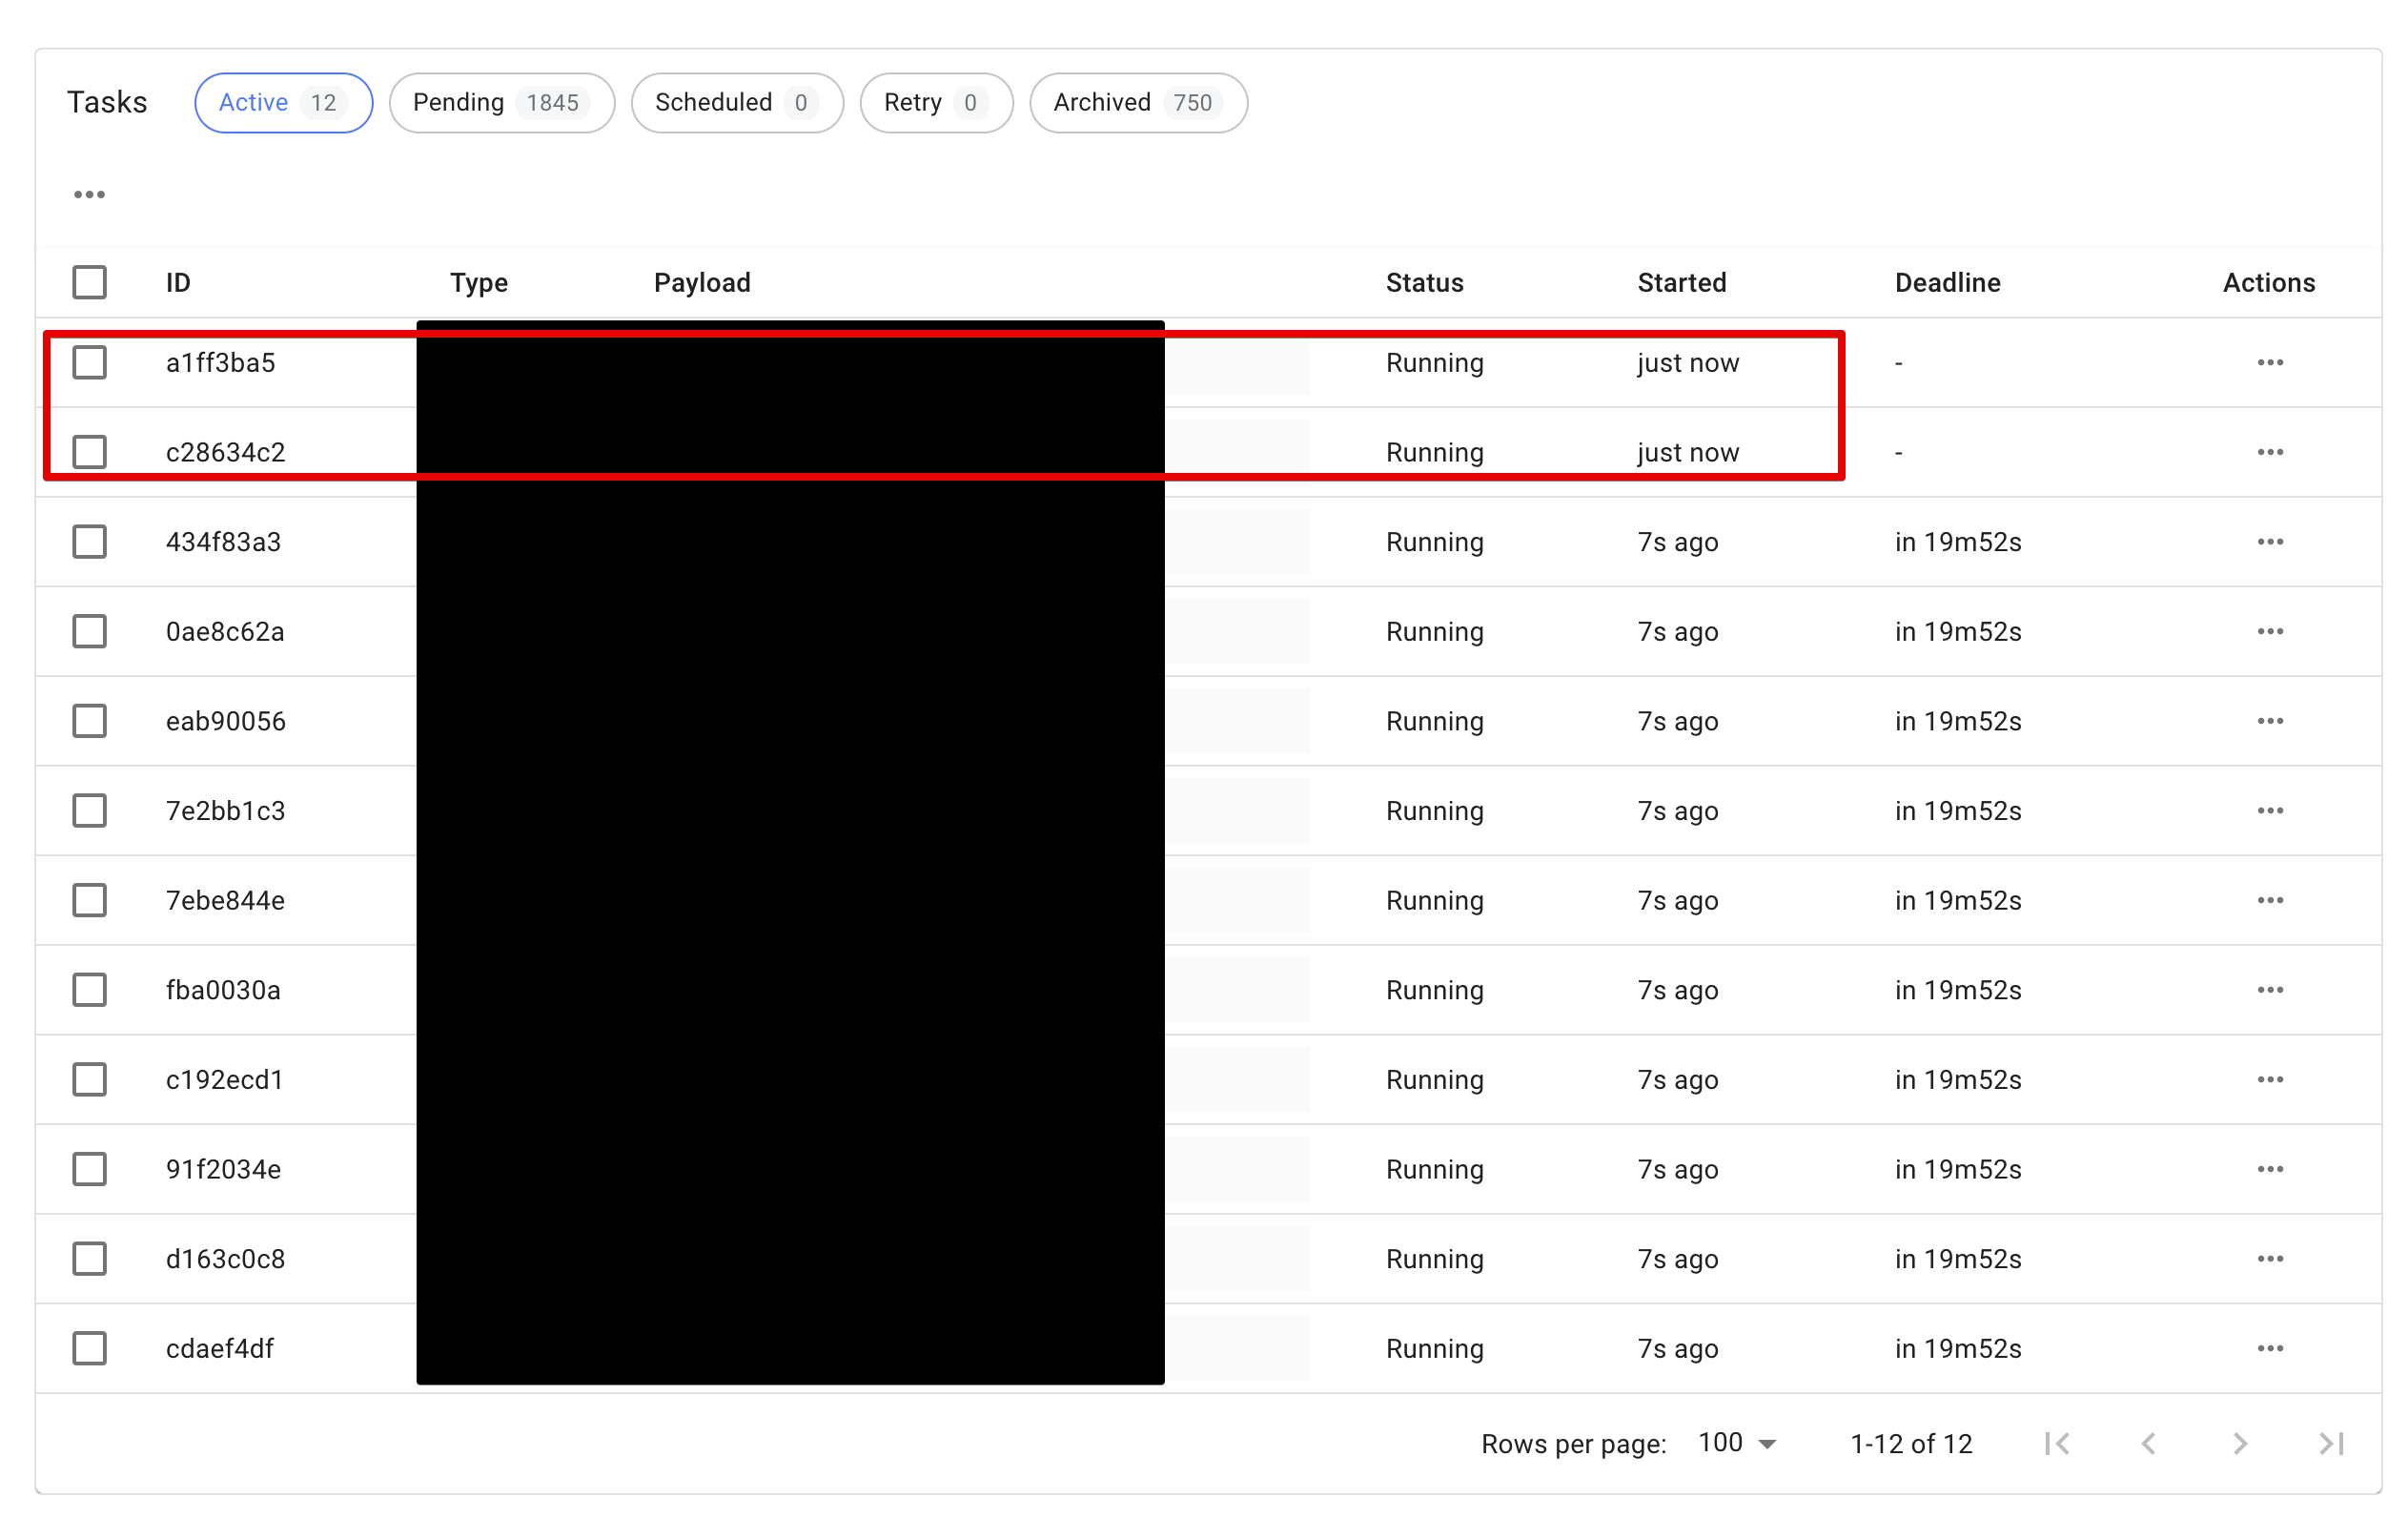Go to last page arrow icon
The image size is (2408, 1518).
pos(2330,1442)
